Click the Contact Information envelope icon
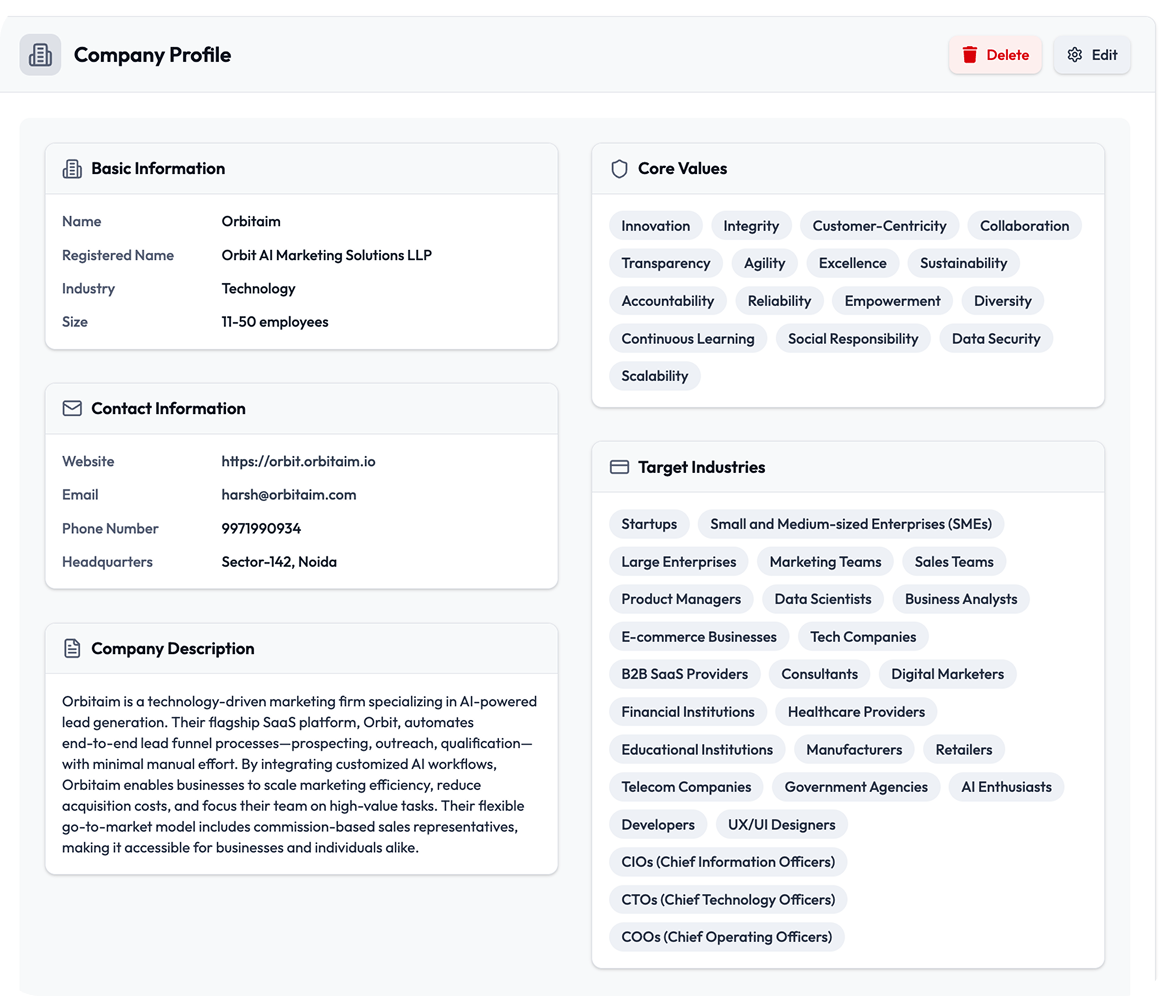Image resolution: width=1164 pixels, height=996 pixels. coord(72,409)
